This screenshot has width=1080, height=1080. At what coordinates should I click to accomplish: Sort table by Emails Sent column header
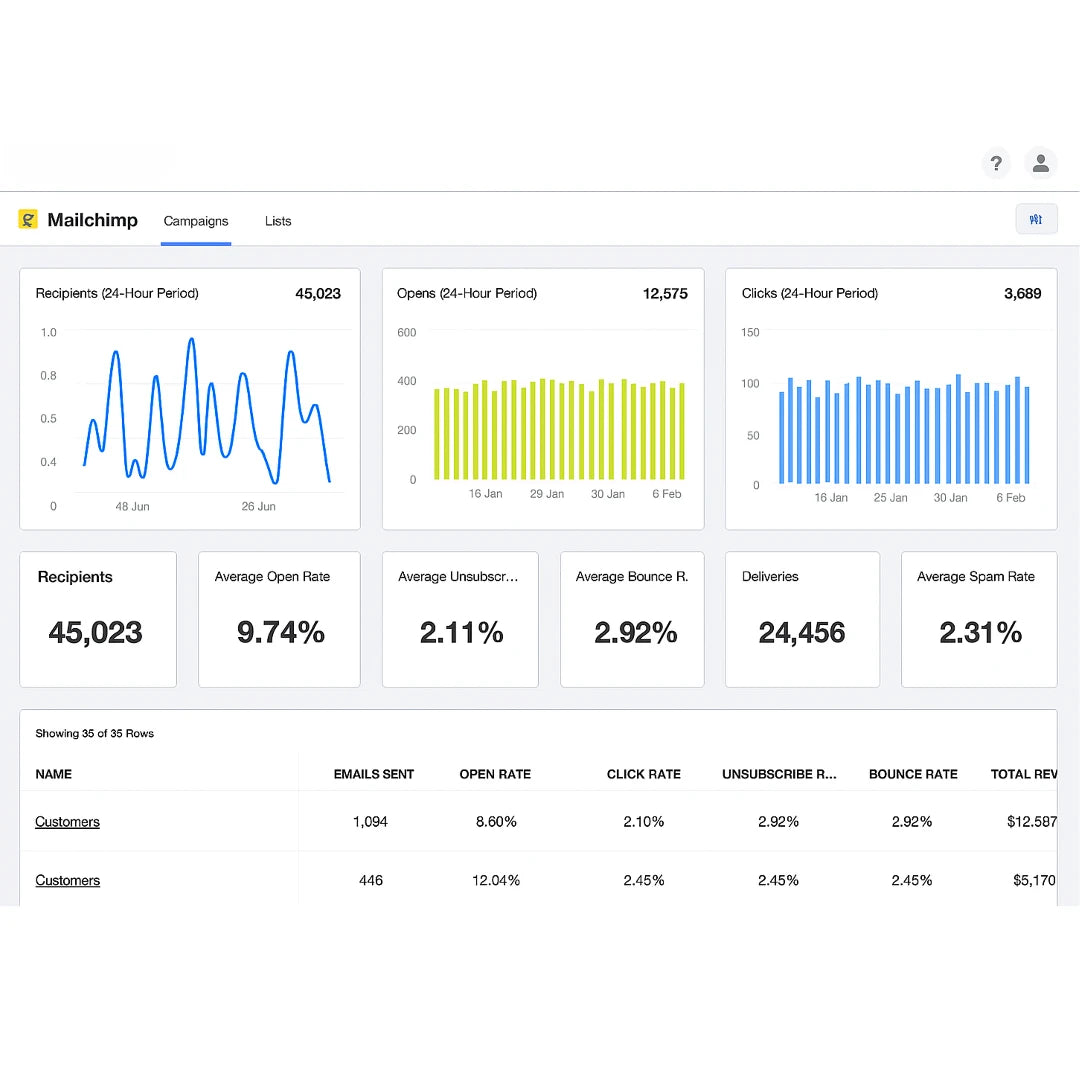coord(373,774)
